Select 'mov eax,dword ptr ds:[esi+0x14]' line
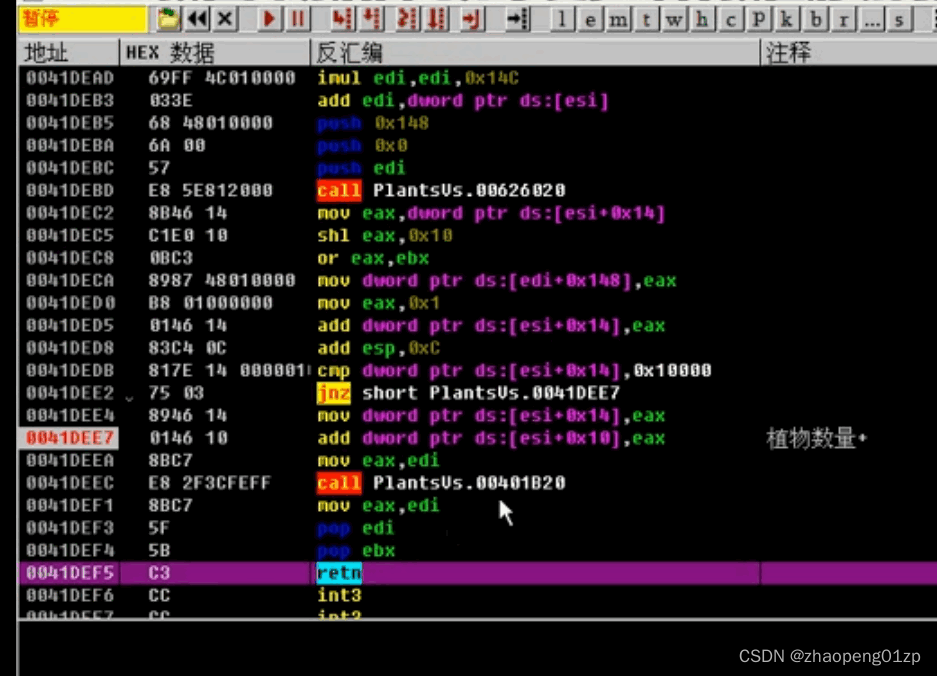Image resolution: width=937 pixels, height=676 pixels. 491,213
